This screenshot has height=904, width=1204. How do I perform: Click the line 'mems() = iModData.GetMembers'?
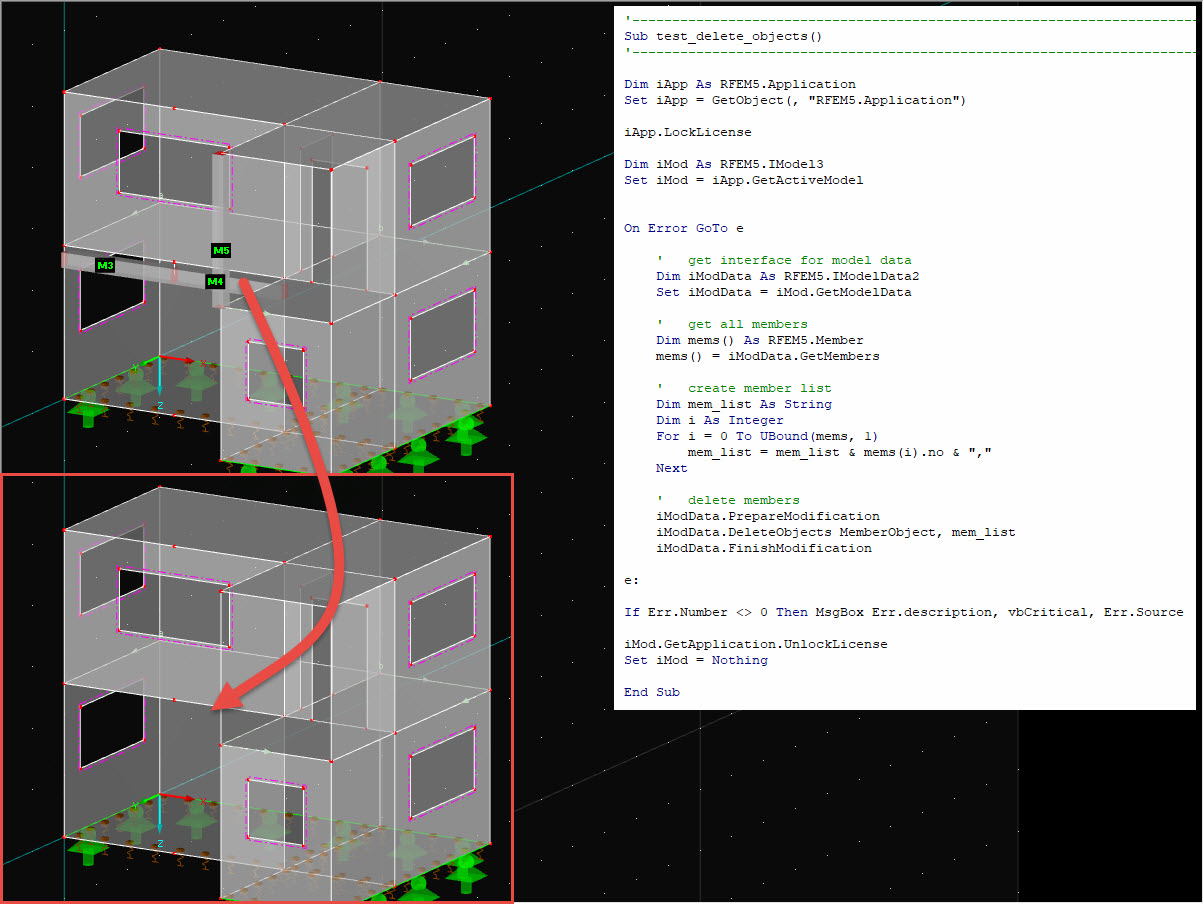[768, 356]
